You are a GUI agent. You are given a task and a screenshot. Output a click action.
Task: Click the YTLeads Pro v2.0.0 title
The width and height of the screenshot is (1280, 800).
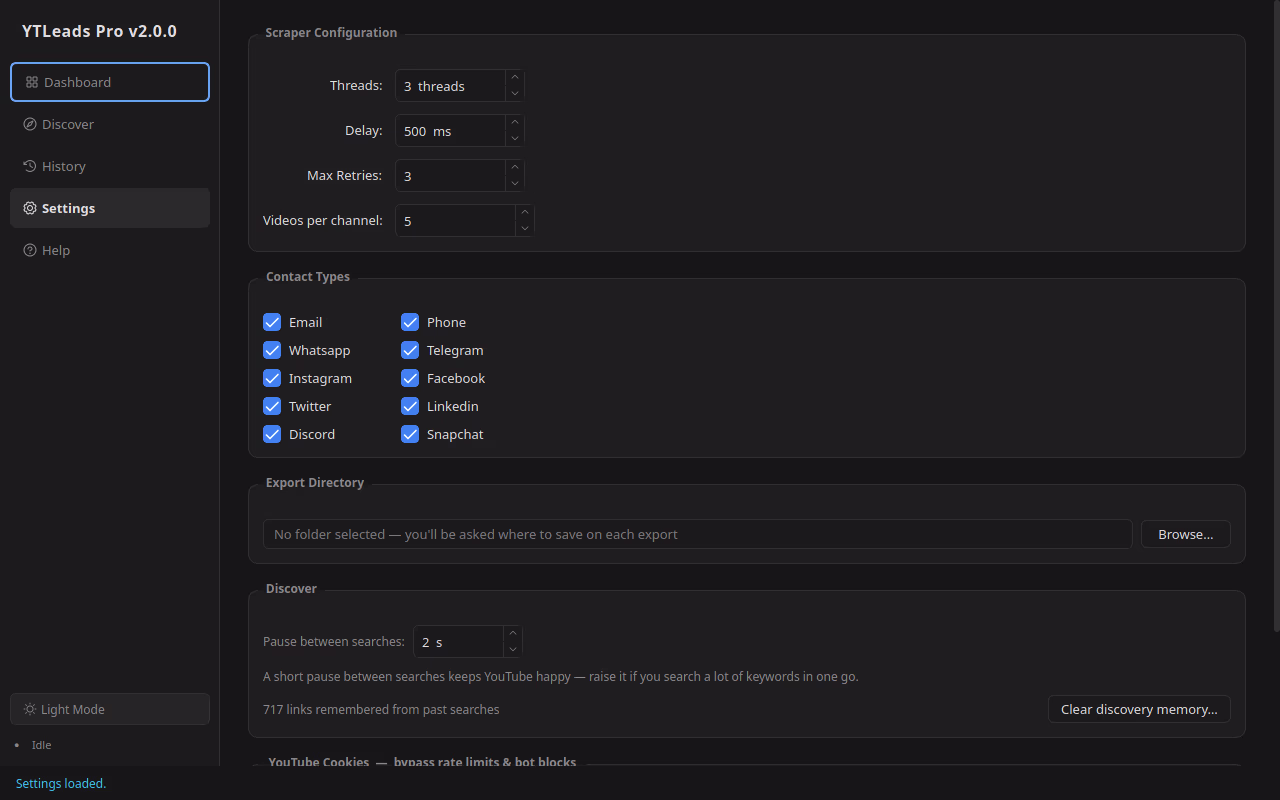[99, 31]
